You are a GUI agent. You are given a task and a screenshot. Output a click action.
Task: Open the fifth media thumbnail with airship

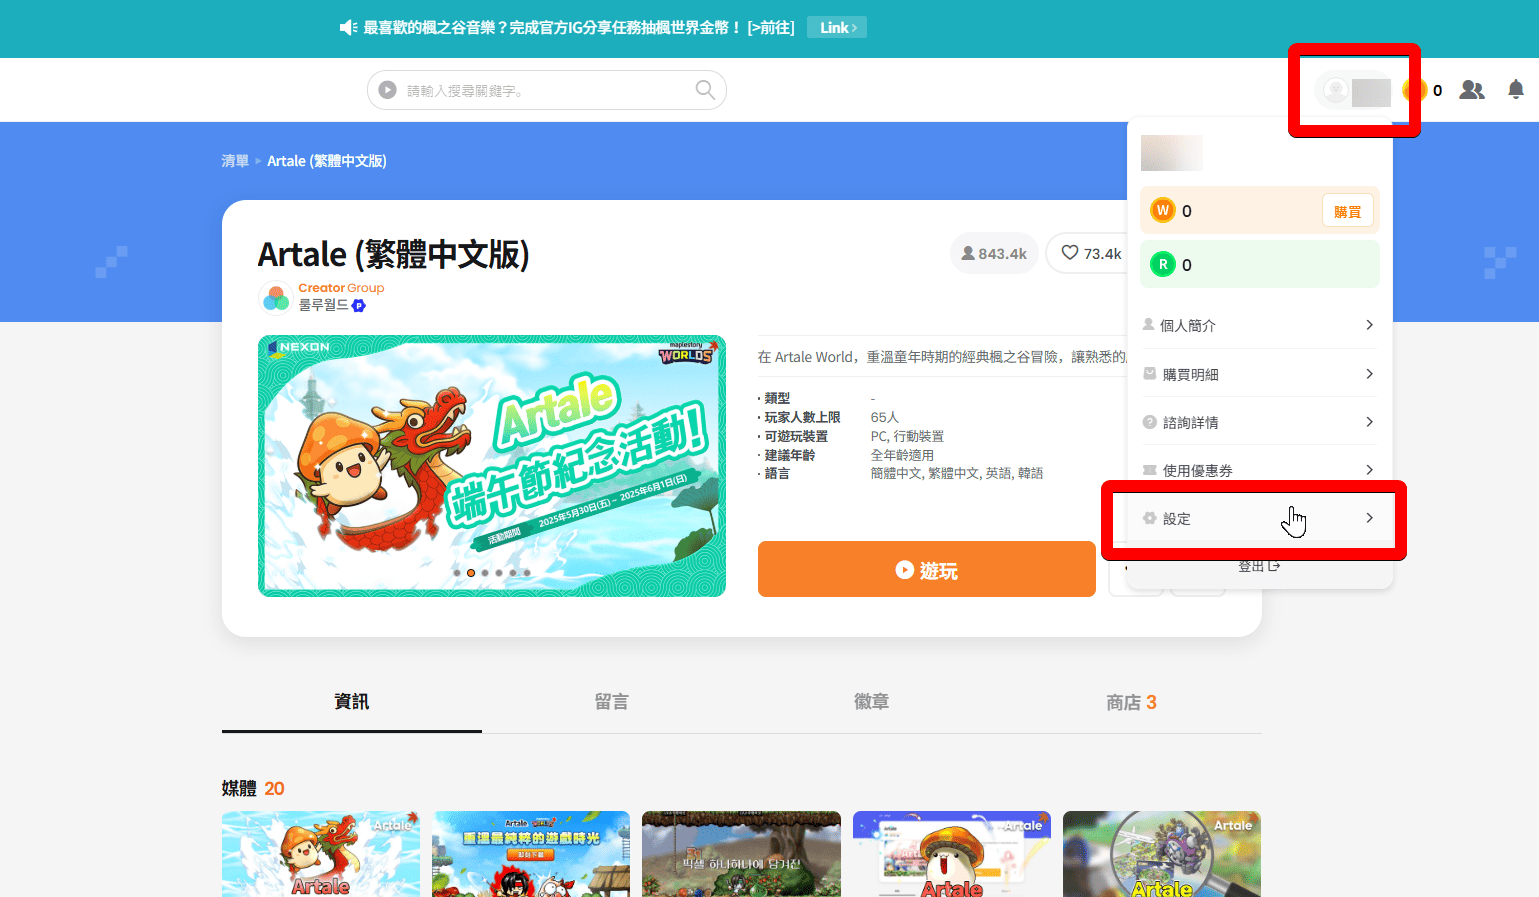pyautogui.click(x=1162, y=854)
